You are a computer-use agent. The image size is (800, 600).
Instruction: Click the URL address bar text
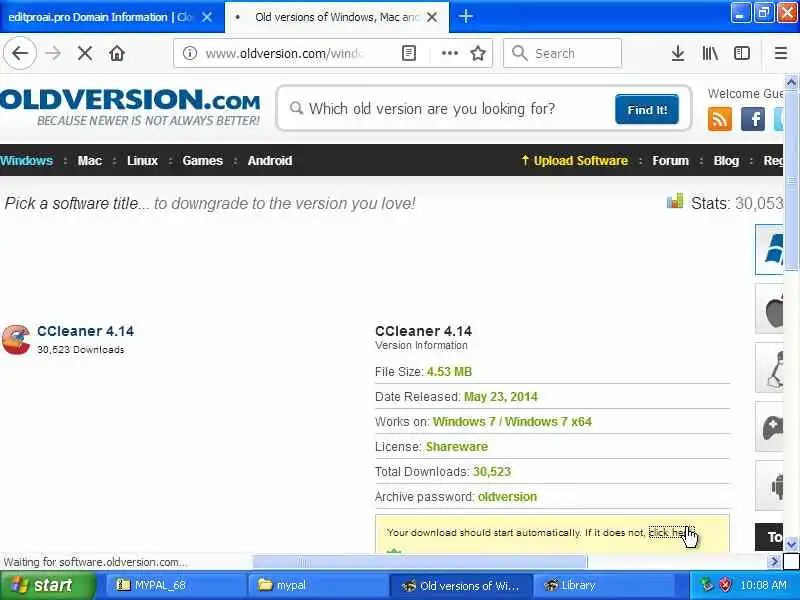[284, 53]
